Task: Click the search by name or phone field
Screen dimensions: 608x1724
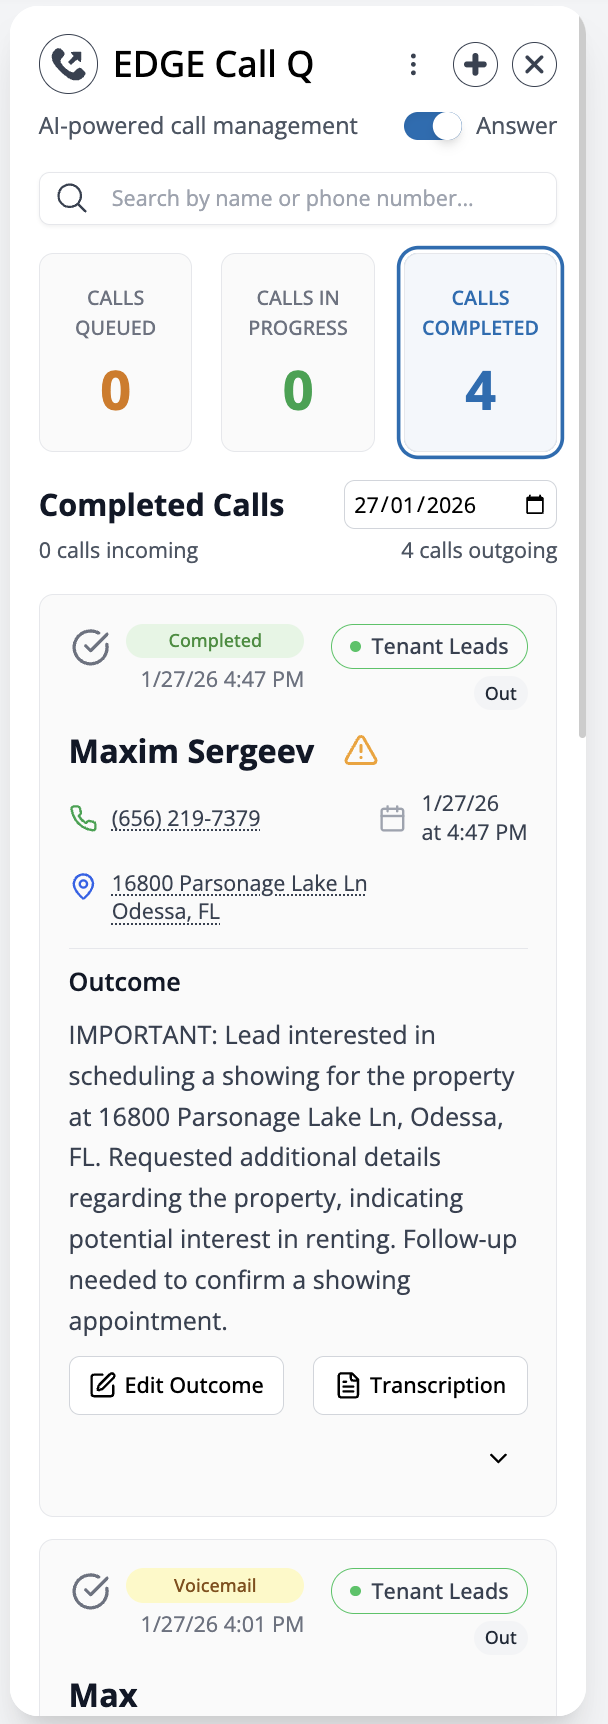Action: [298, 199]
